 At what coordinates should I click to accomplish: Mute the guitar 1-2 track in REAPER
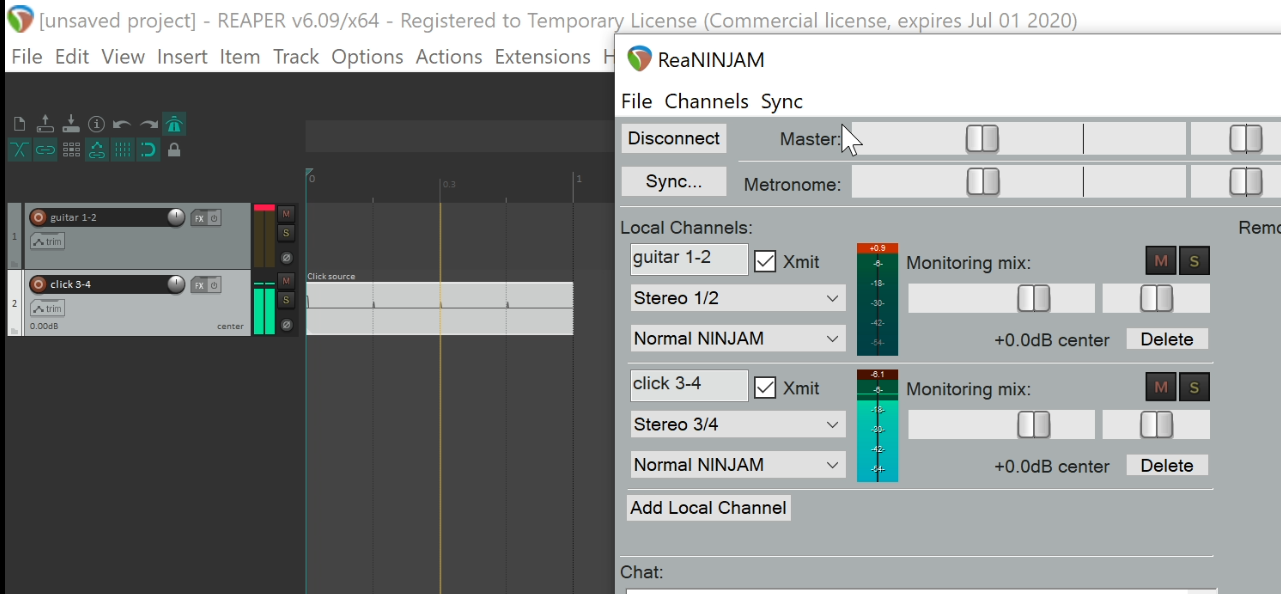click(286, 213)
